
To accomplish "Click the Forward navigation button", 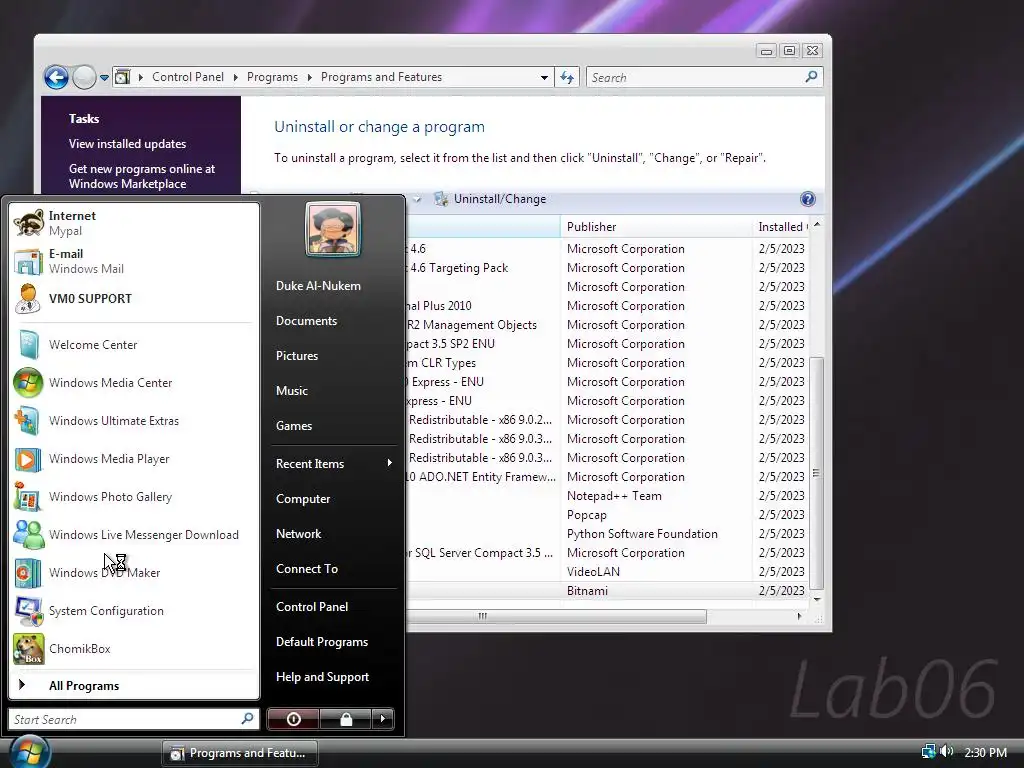I will click(84, 77).
